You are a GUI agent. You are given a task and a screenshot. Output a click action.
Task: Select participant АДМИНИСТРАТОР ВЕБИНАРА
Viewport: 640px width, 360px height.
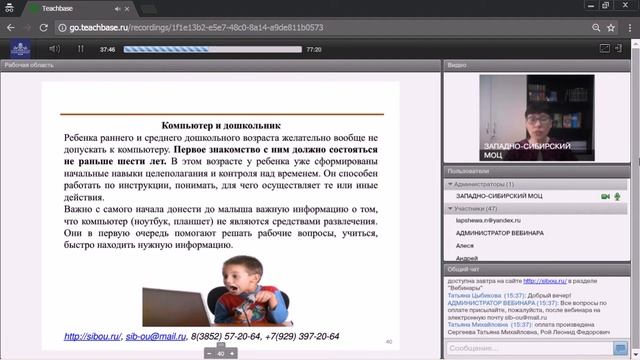[500, 233]
